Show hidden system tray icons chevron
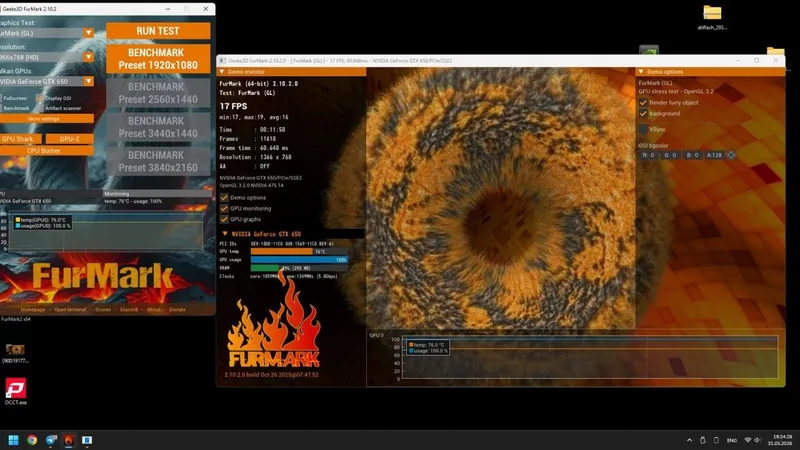This screenshot has width=800, height=450. pos(689,440)
